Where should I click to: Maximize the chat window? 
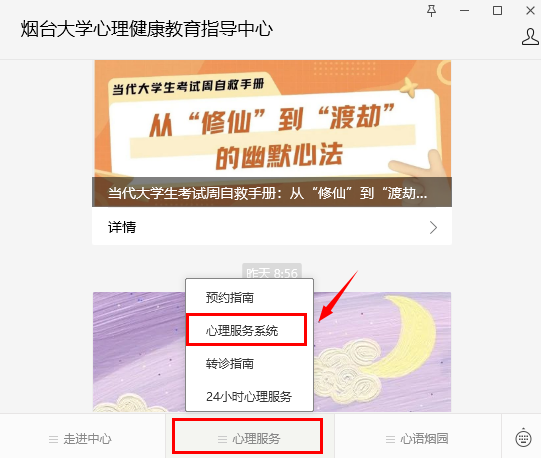tap(497, 11)
